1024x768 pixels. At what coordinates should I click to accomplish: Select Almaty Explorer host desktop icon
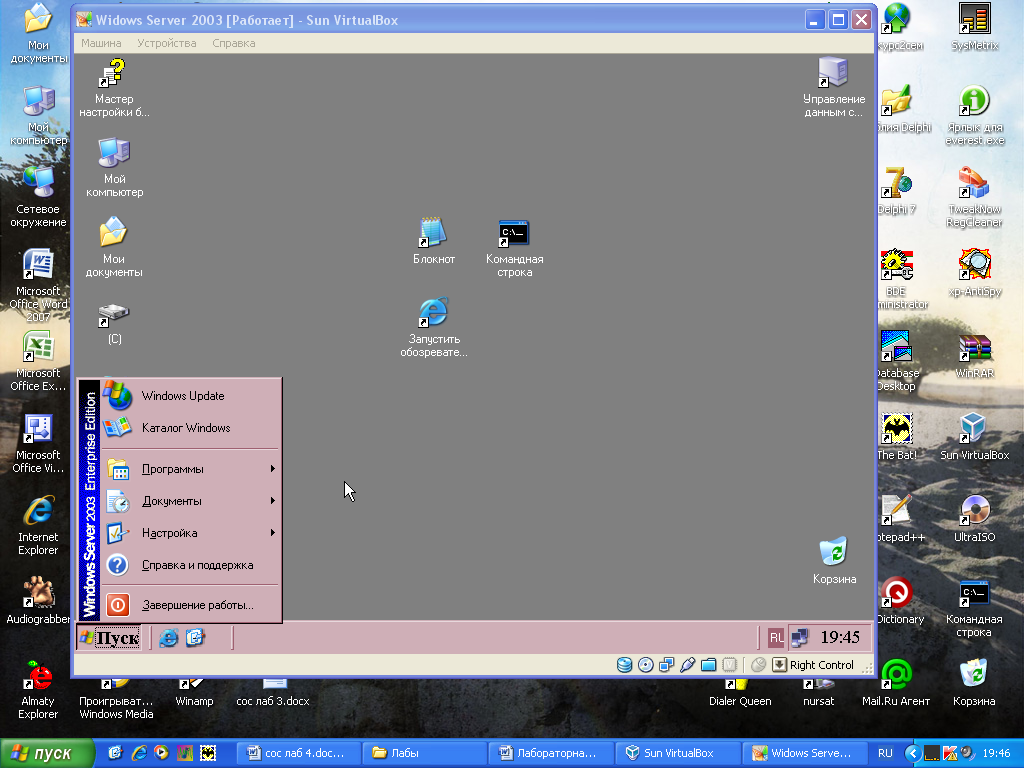pos(38,689)
